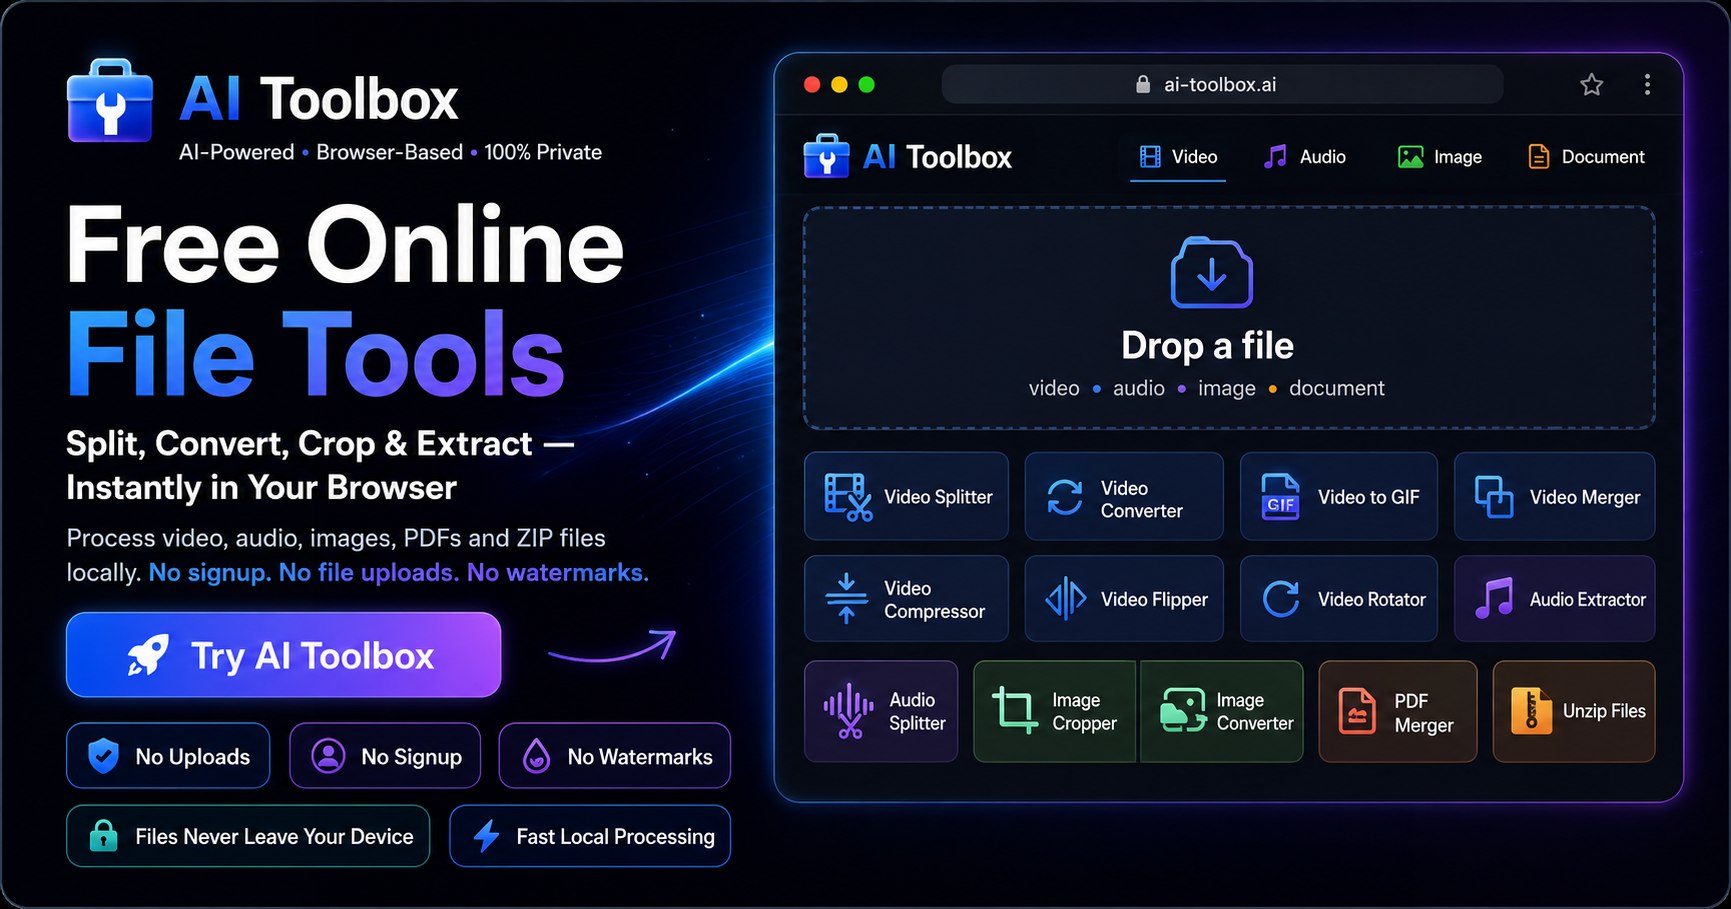Click the large AI Toolbox toolbox logo at left
The image size is (1731, 909).
tap(110, 101)
